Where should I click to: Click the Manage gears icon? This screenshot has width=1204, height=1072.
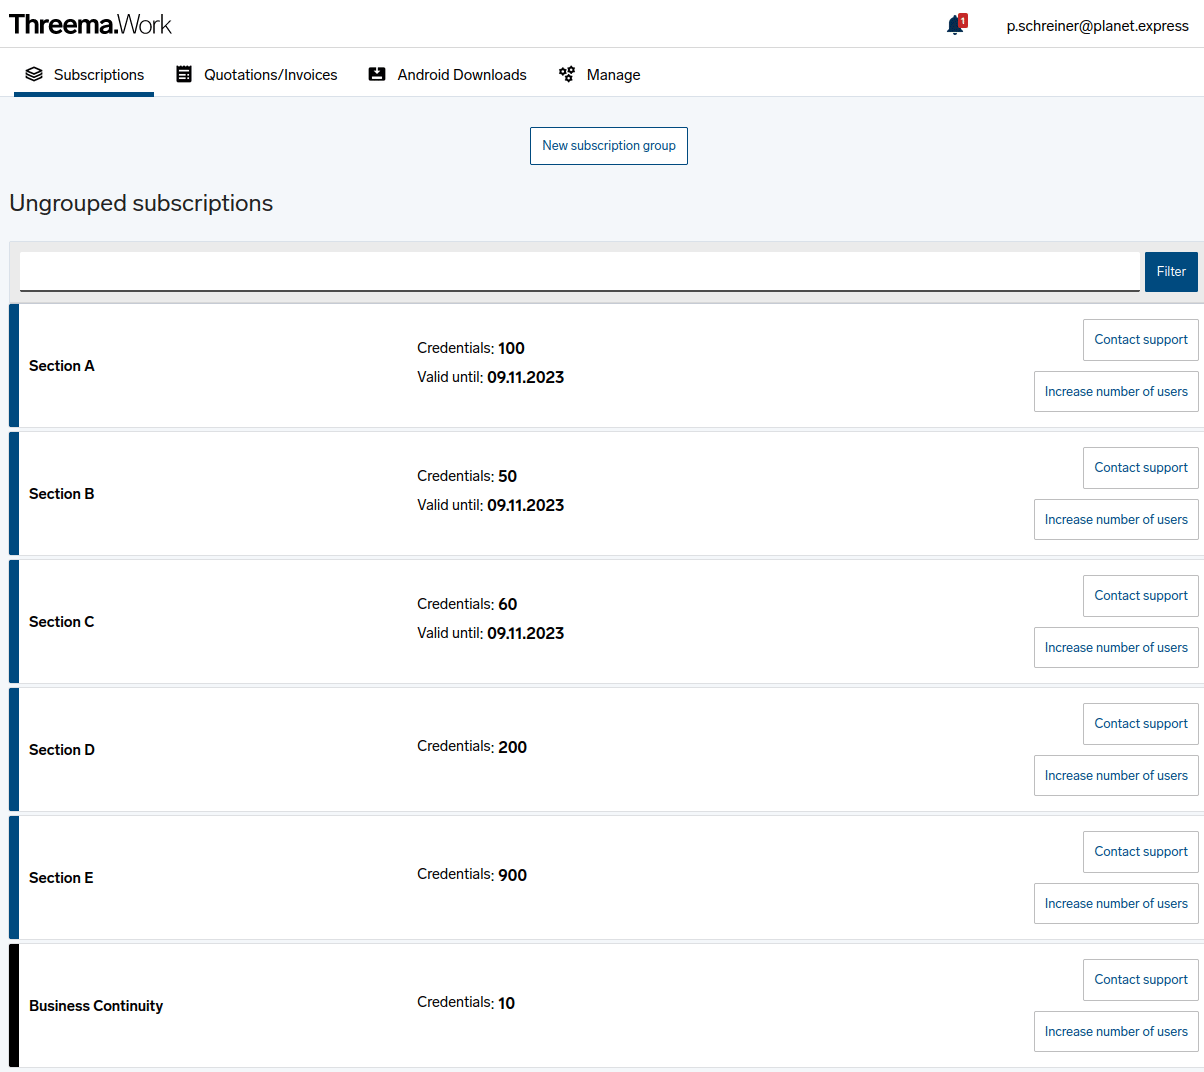pos(567,74)
